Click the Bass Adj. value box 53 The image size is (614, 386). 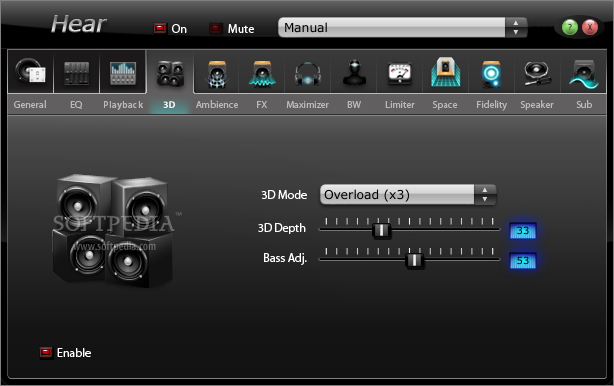(523, 261)
